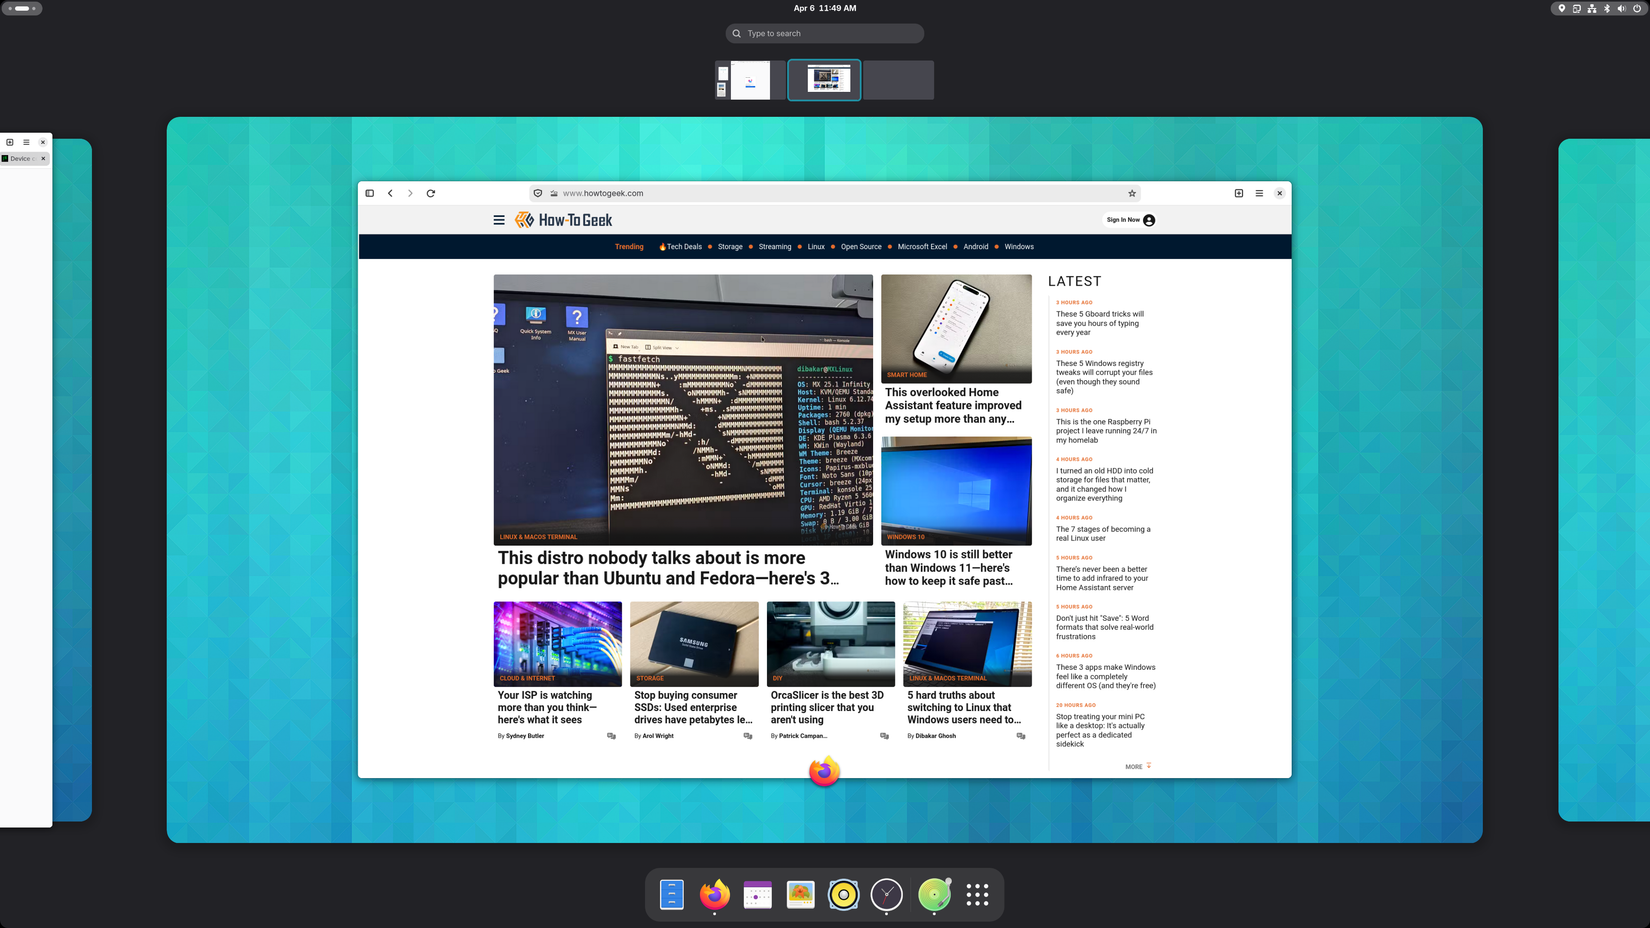This screenshot has width=1650, height=928.
Task: Open the distro nobody talks about article
Action: pyautogui.click(x=668, y=568)
